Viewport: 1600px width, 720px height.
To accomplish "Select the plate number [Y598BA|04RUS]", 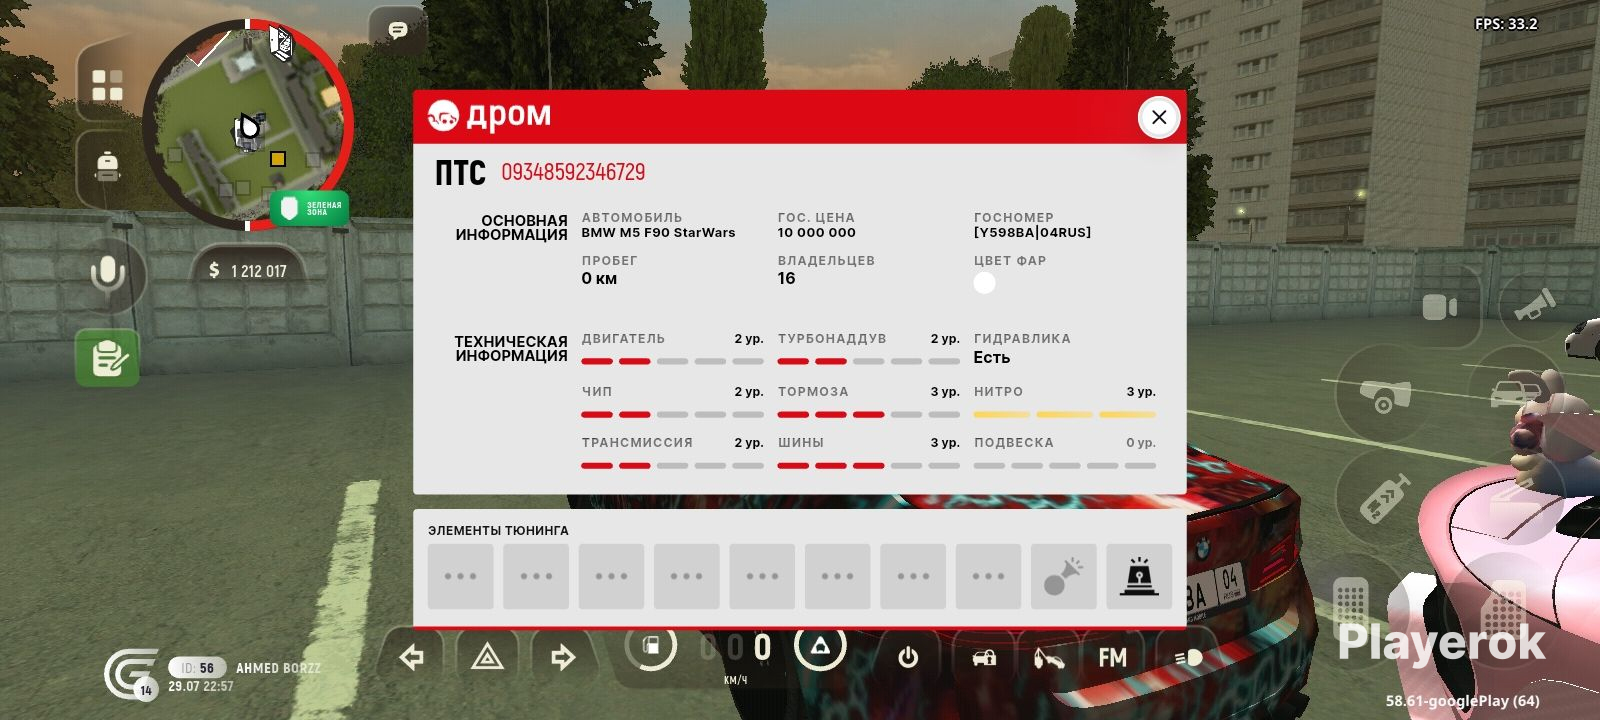I will coord(1032,233).
